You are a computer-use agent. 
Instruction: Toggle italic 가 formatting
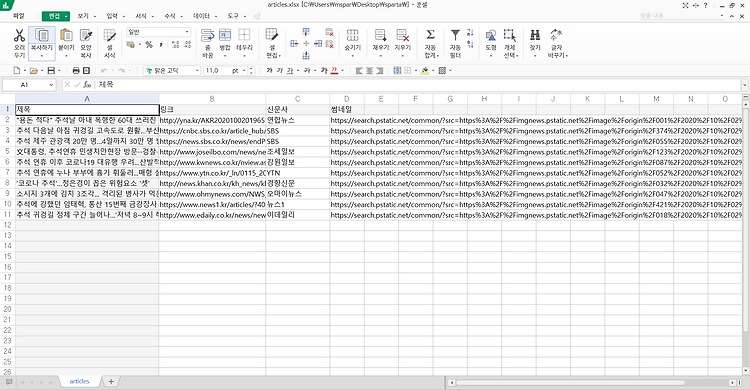click(x=280, y=70)
